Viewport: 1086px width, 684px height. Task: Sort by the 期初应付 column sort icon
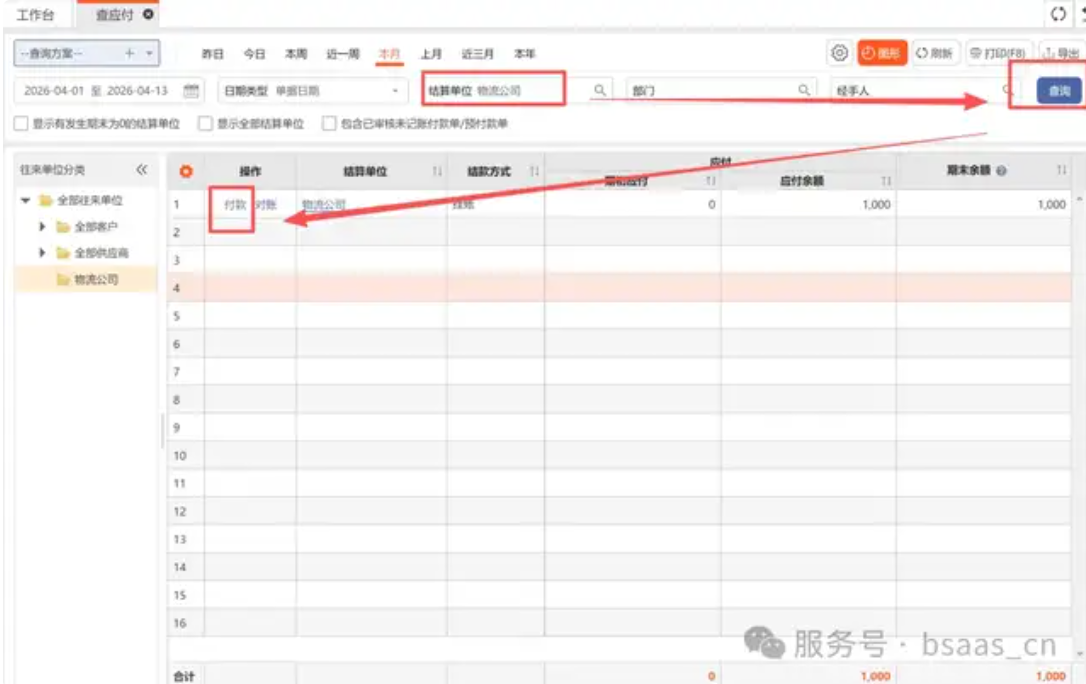coord(711,181)
